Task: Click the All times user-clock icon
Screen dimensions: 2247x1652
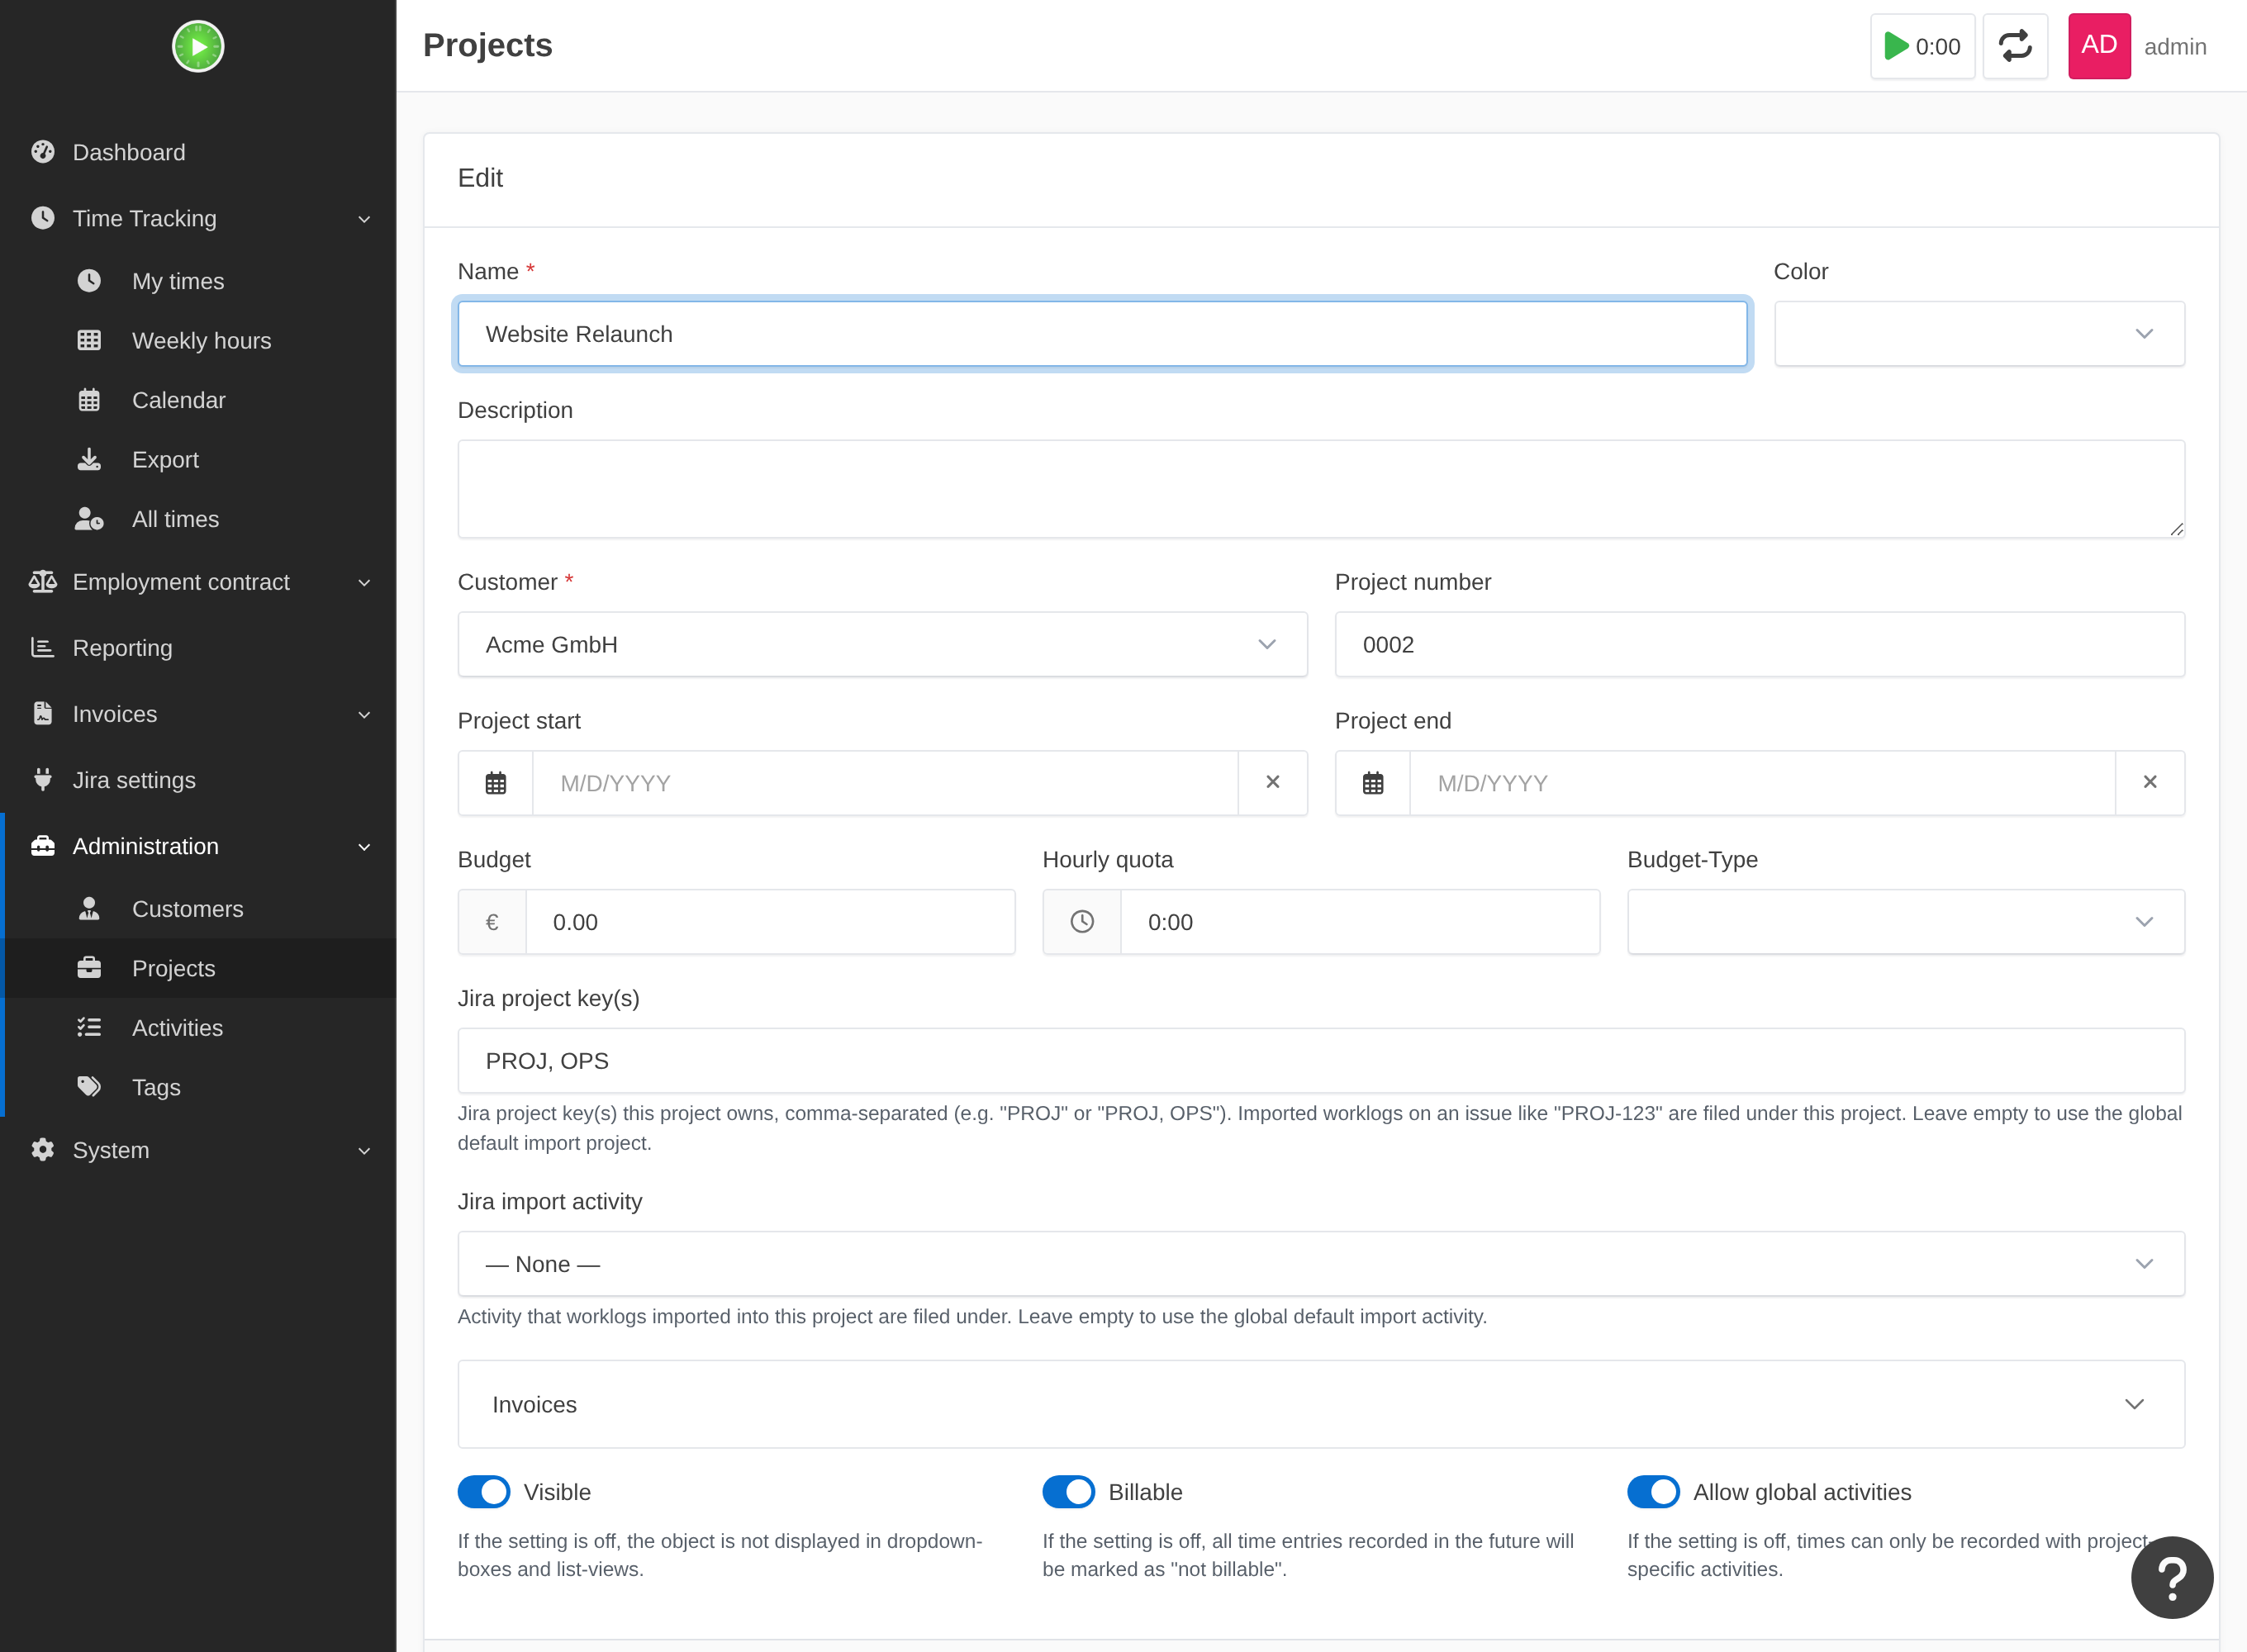Action: [89, 519]
